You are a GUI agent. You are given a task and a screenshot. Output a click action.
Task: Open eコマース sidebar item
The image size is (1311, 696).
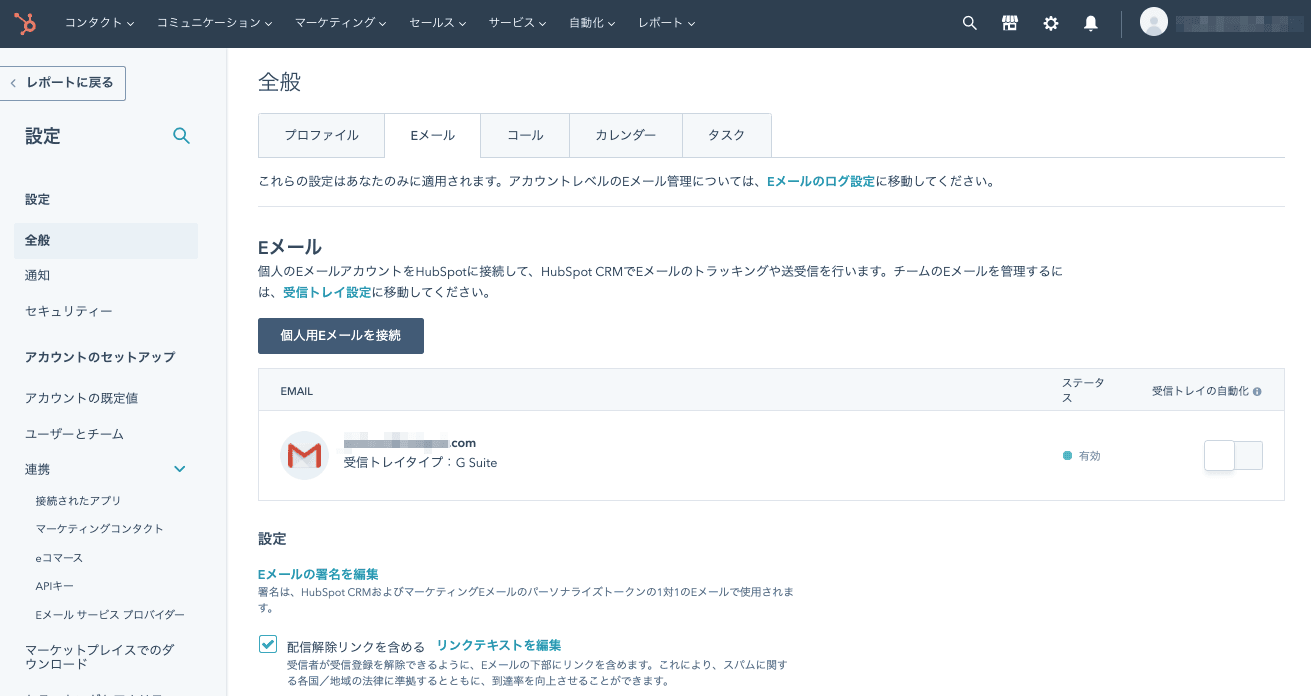[x=59, y=557]
